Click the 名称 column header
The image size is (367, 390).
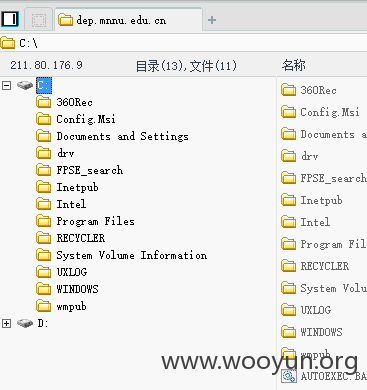click(293, 65)
